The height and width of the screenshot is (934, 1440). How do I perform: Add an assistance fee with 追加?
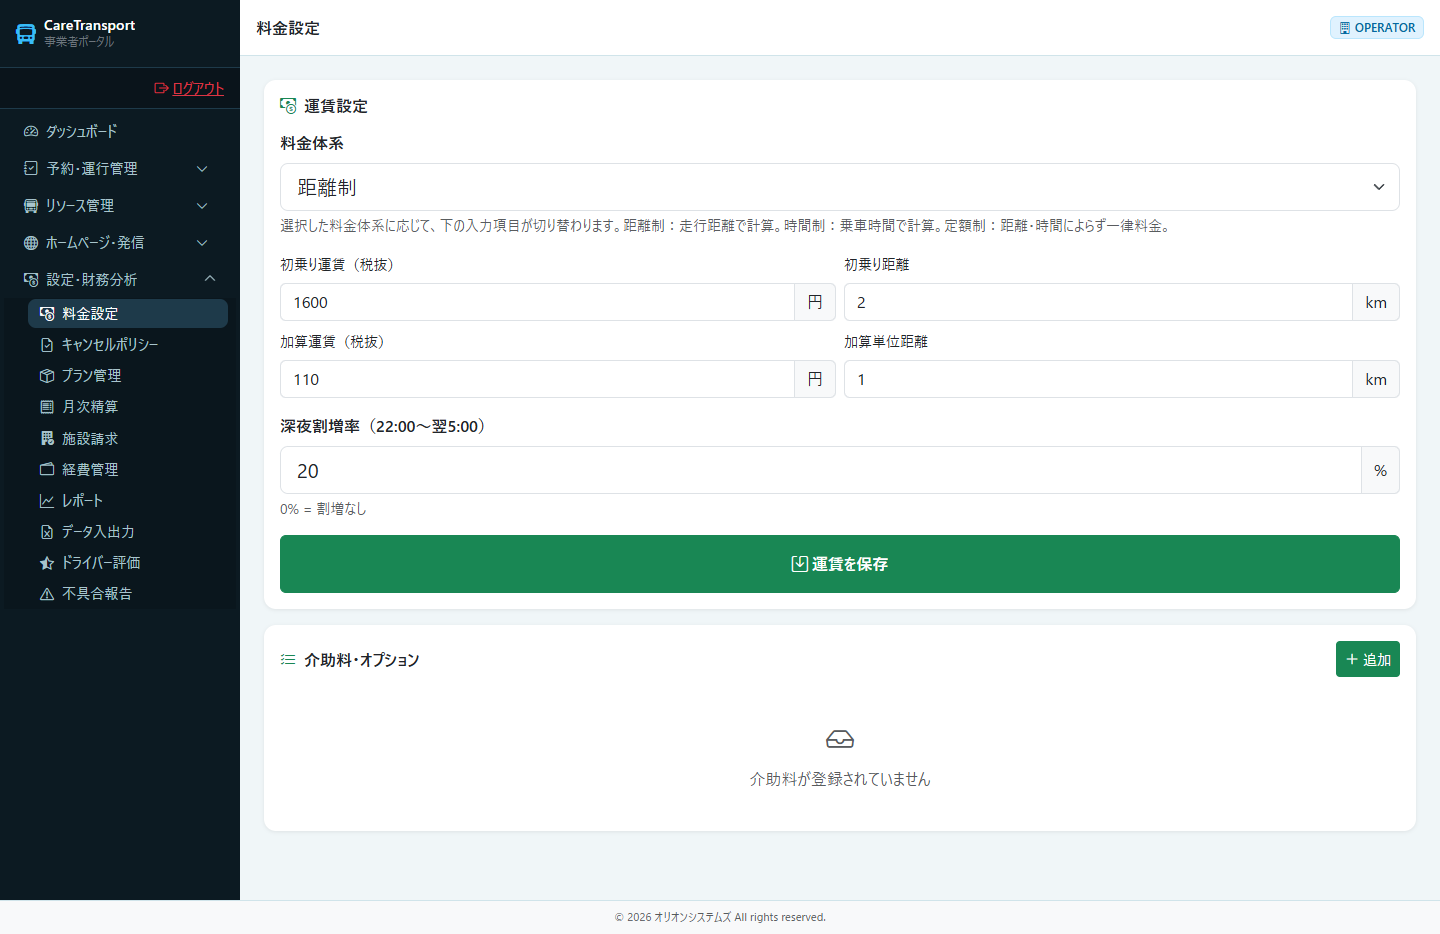coord(1368,659)
